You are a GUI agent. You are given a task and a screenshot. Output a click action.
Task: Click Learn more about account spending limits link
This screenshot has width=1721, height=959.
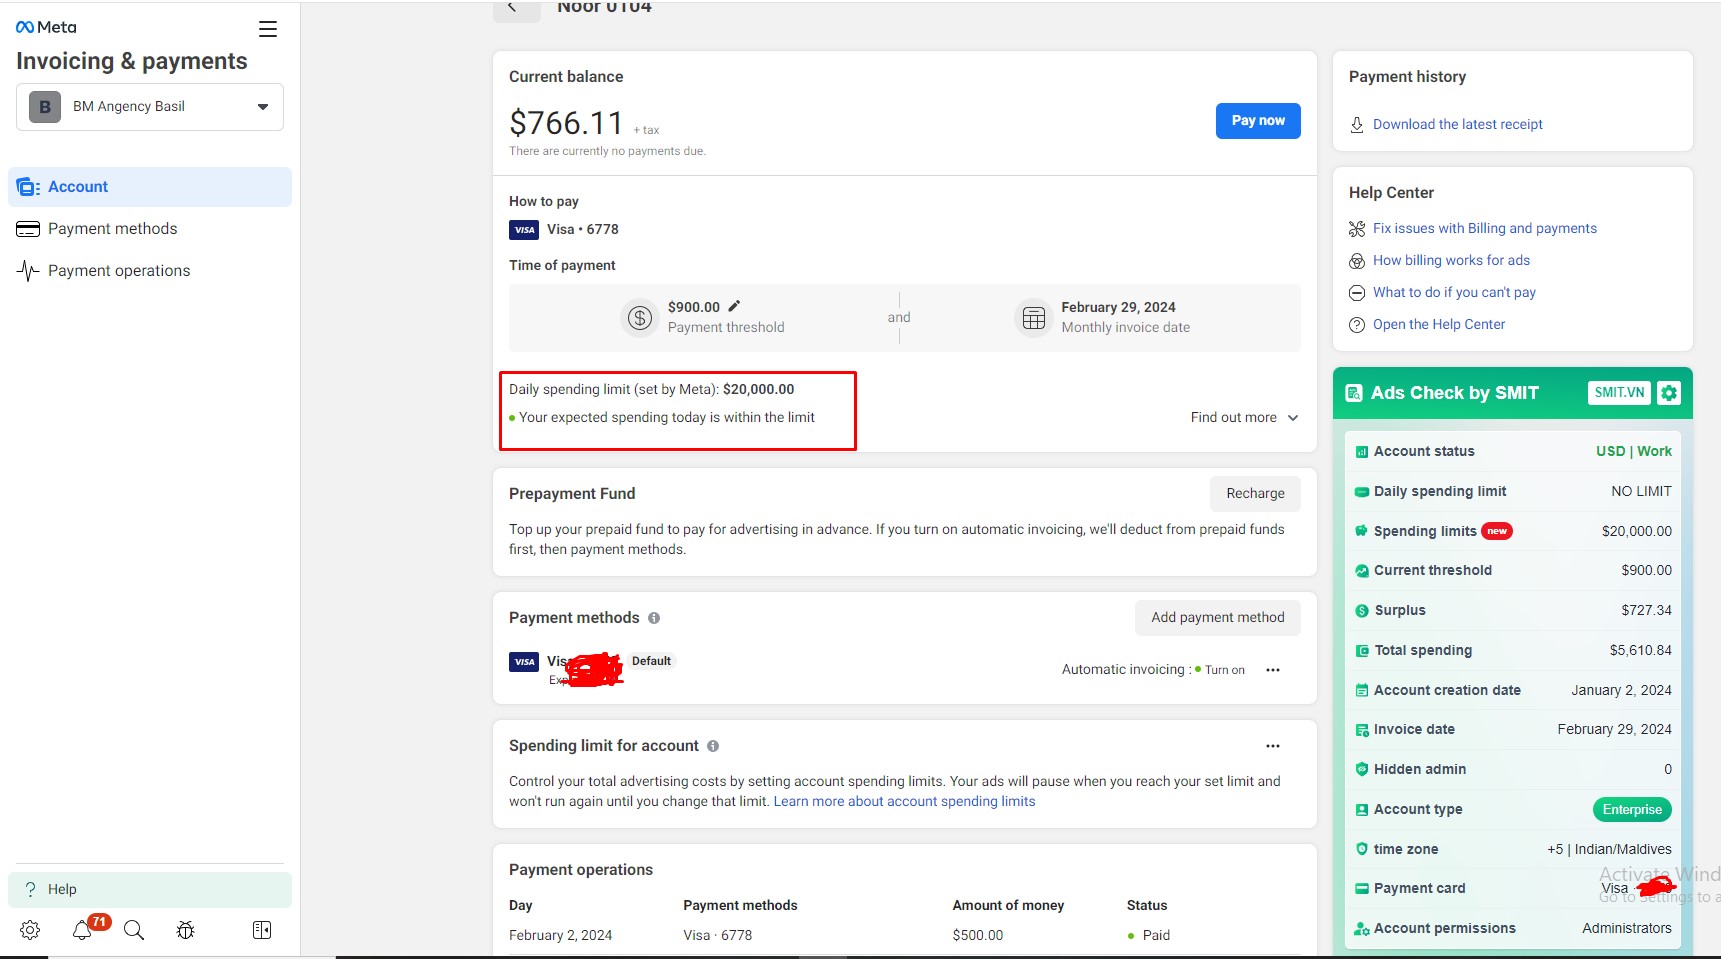(x=904, y=802)
